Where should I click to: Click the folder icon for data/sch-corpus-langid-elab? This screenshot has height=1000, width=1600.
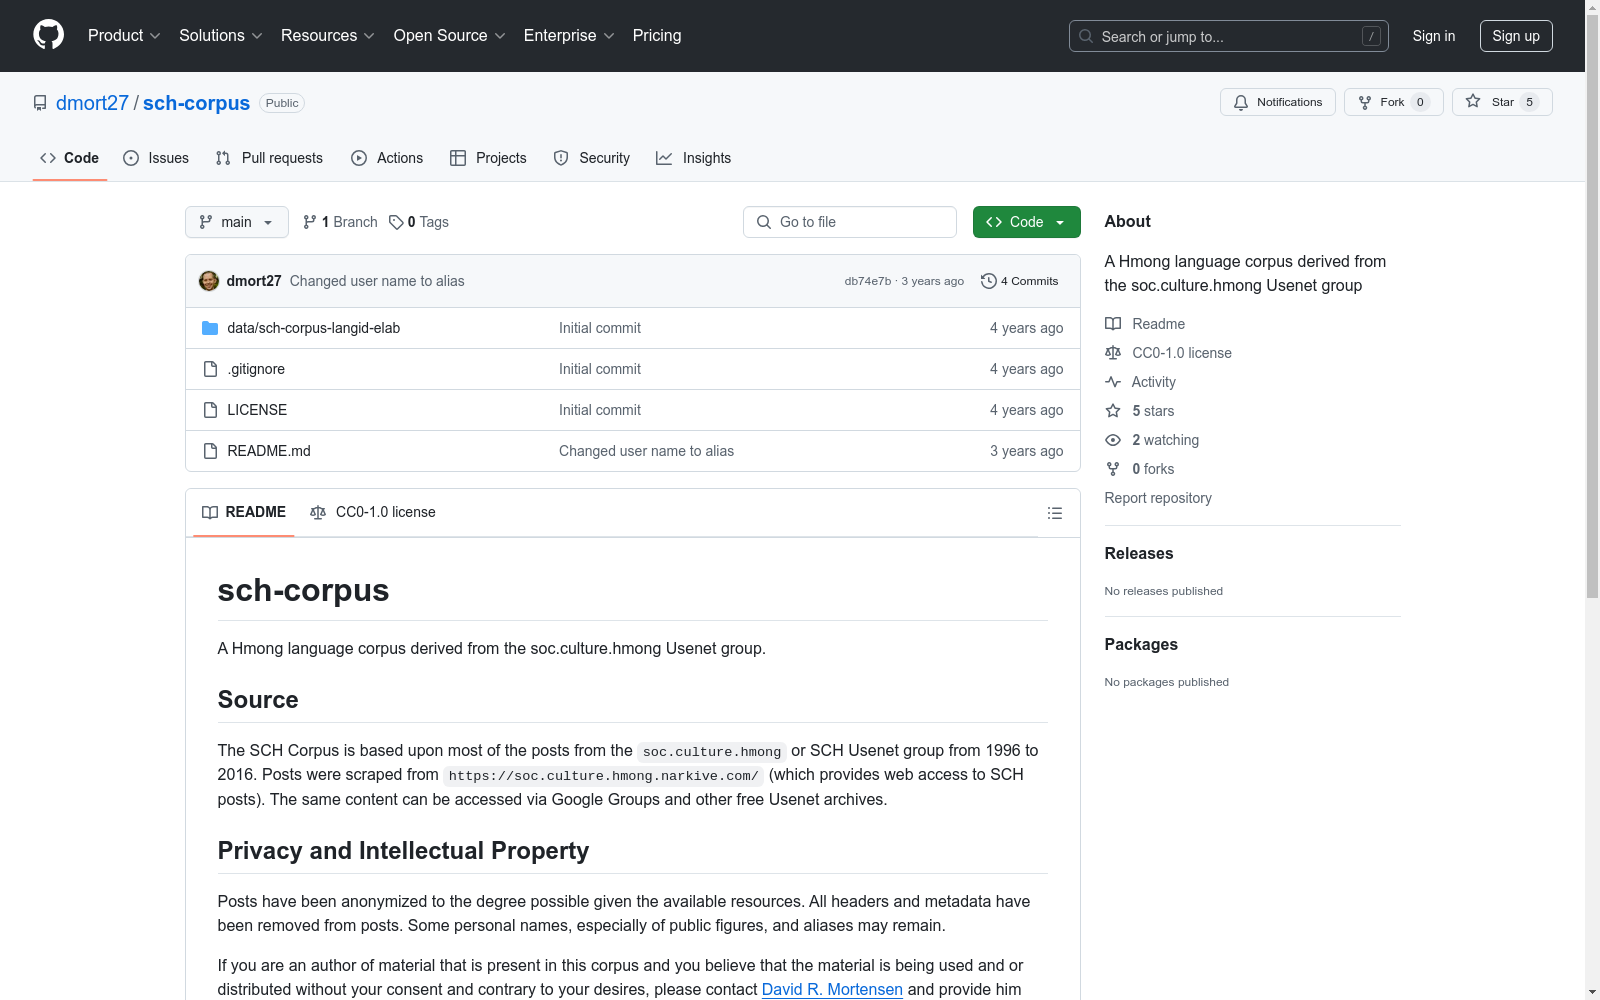tap(210, 328)
